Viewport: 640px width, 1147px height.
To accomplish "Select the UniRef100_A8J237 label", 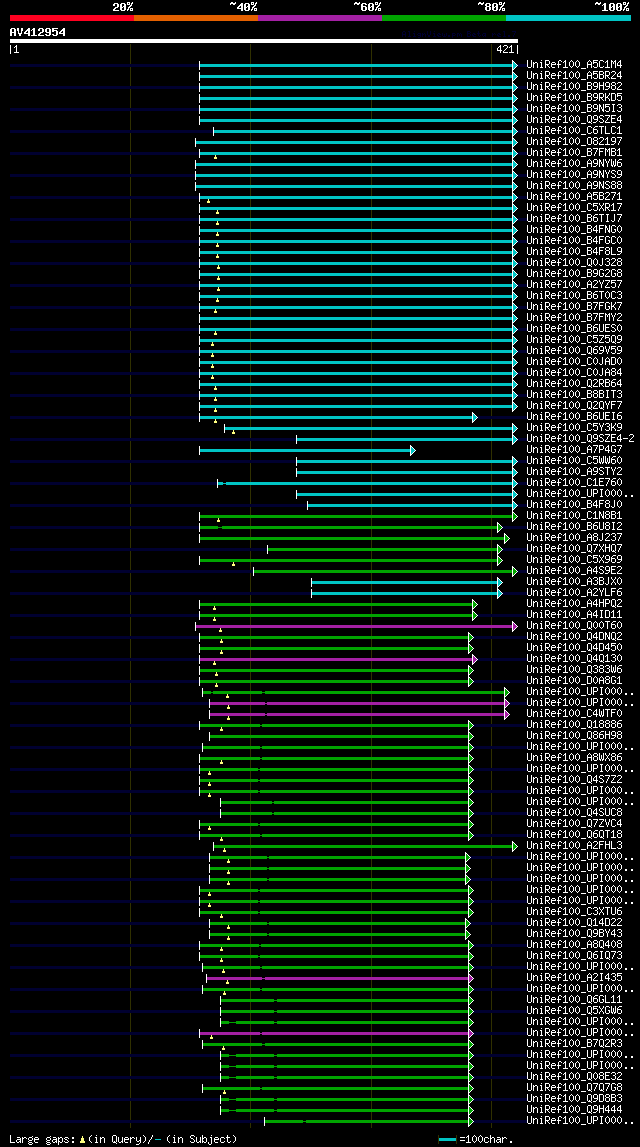I will click(x=574, y=537).
